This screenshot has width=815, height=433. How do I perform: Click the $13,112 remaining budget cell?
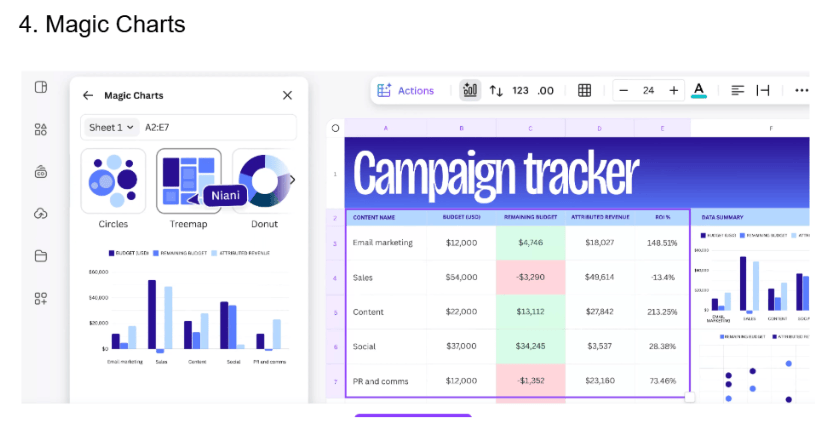point(531,312)
